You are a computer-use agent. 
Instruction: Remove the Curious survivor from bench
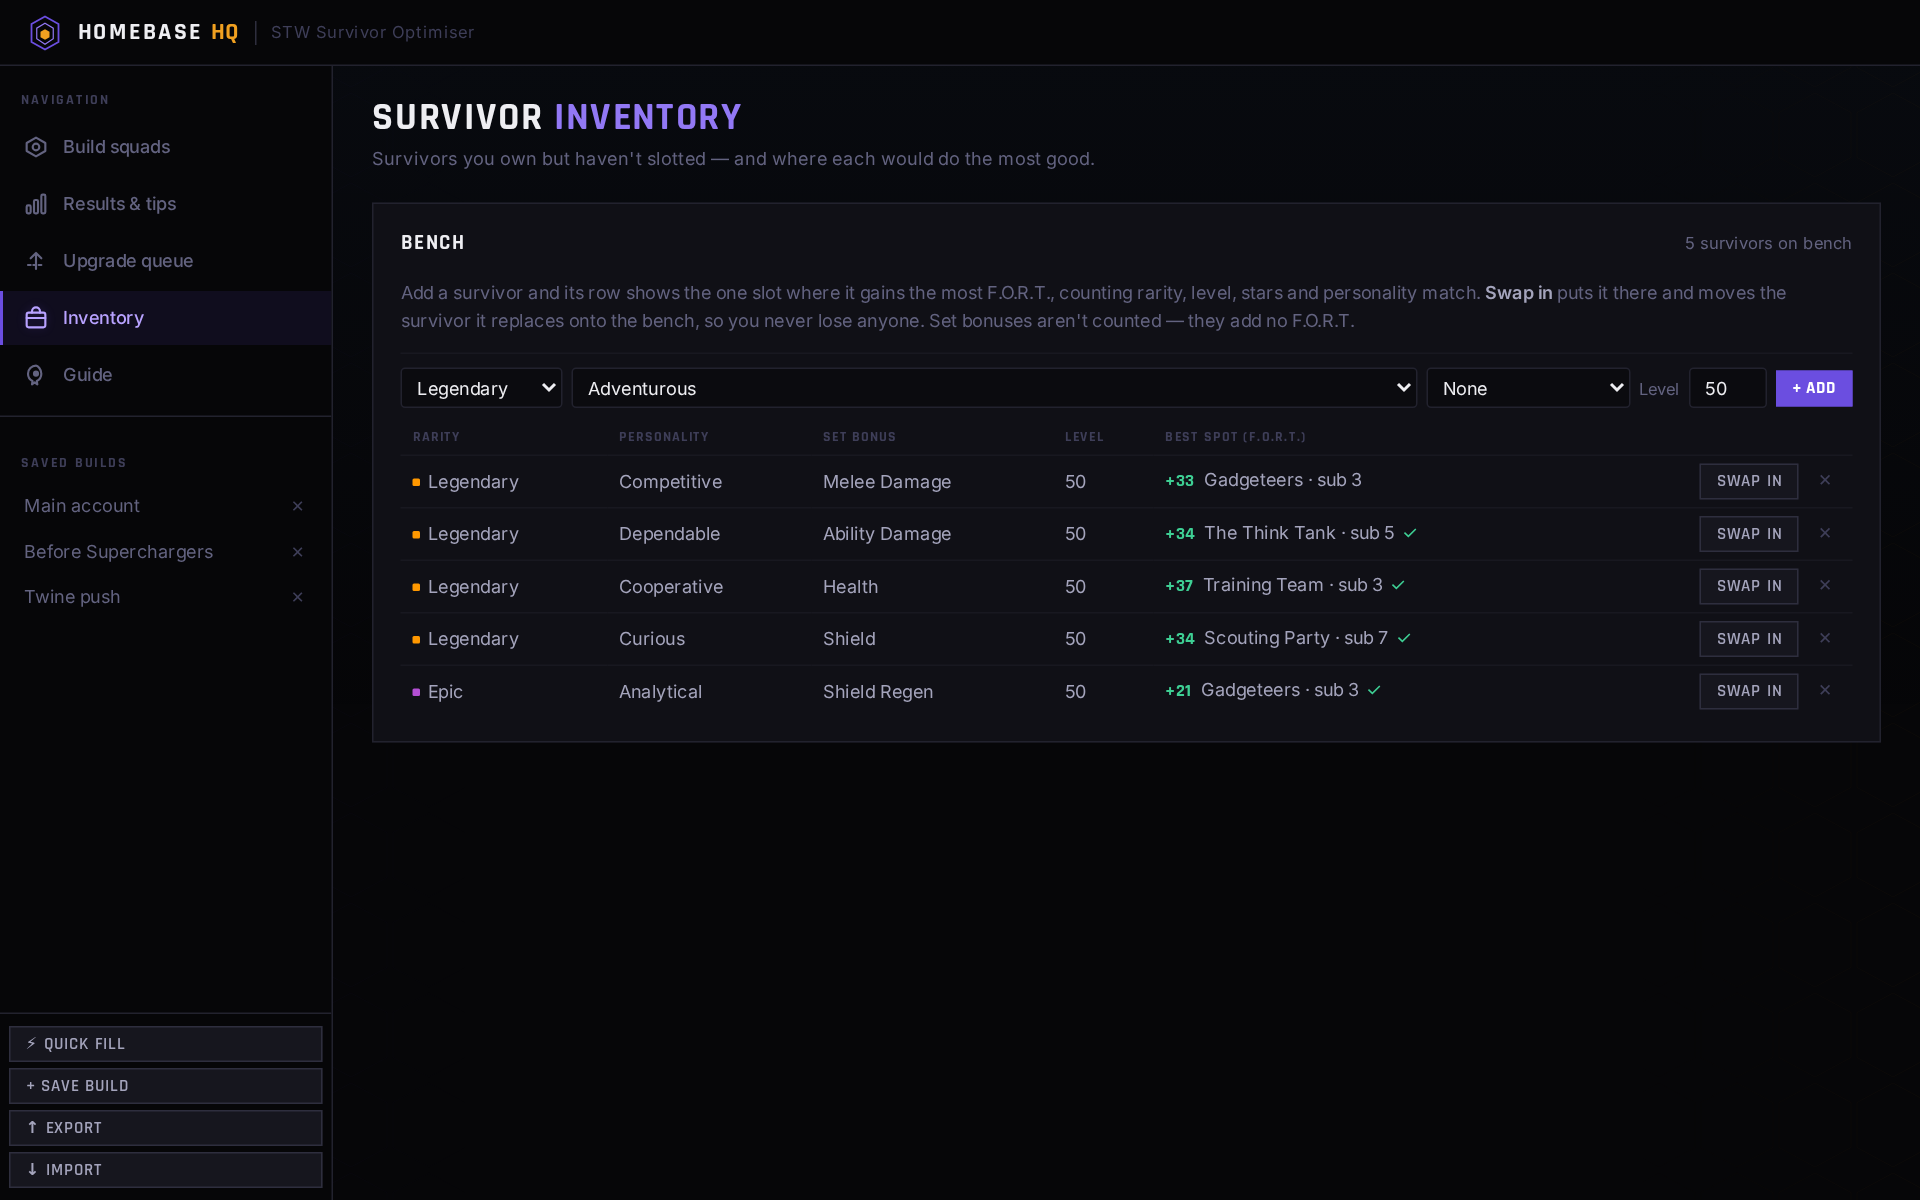coord(1825,638)
